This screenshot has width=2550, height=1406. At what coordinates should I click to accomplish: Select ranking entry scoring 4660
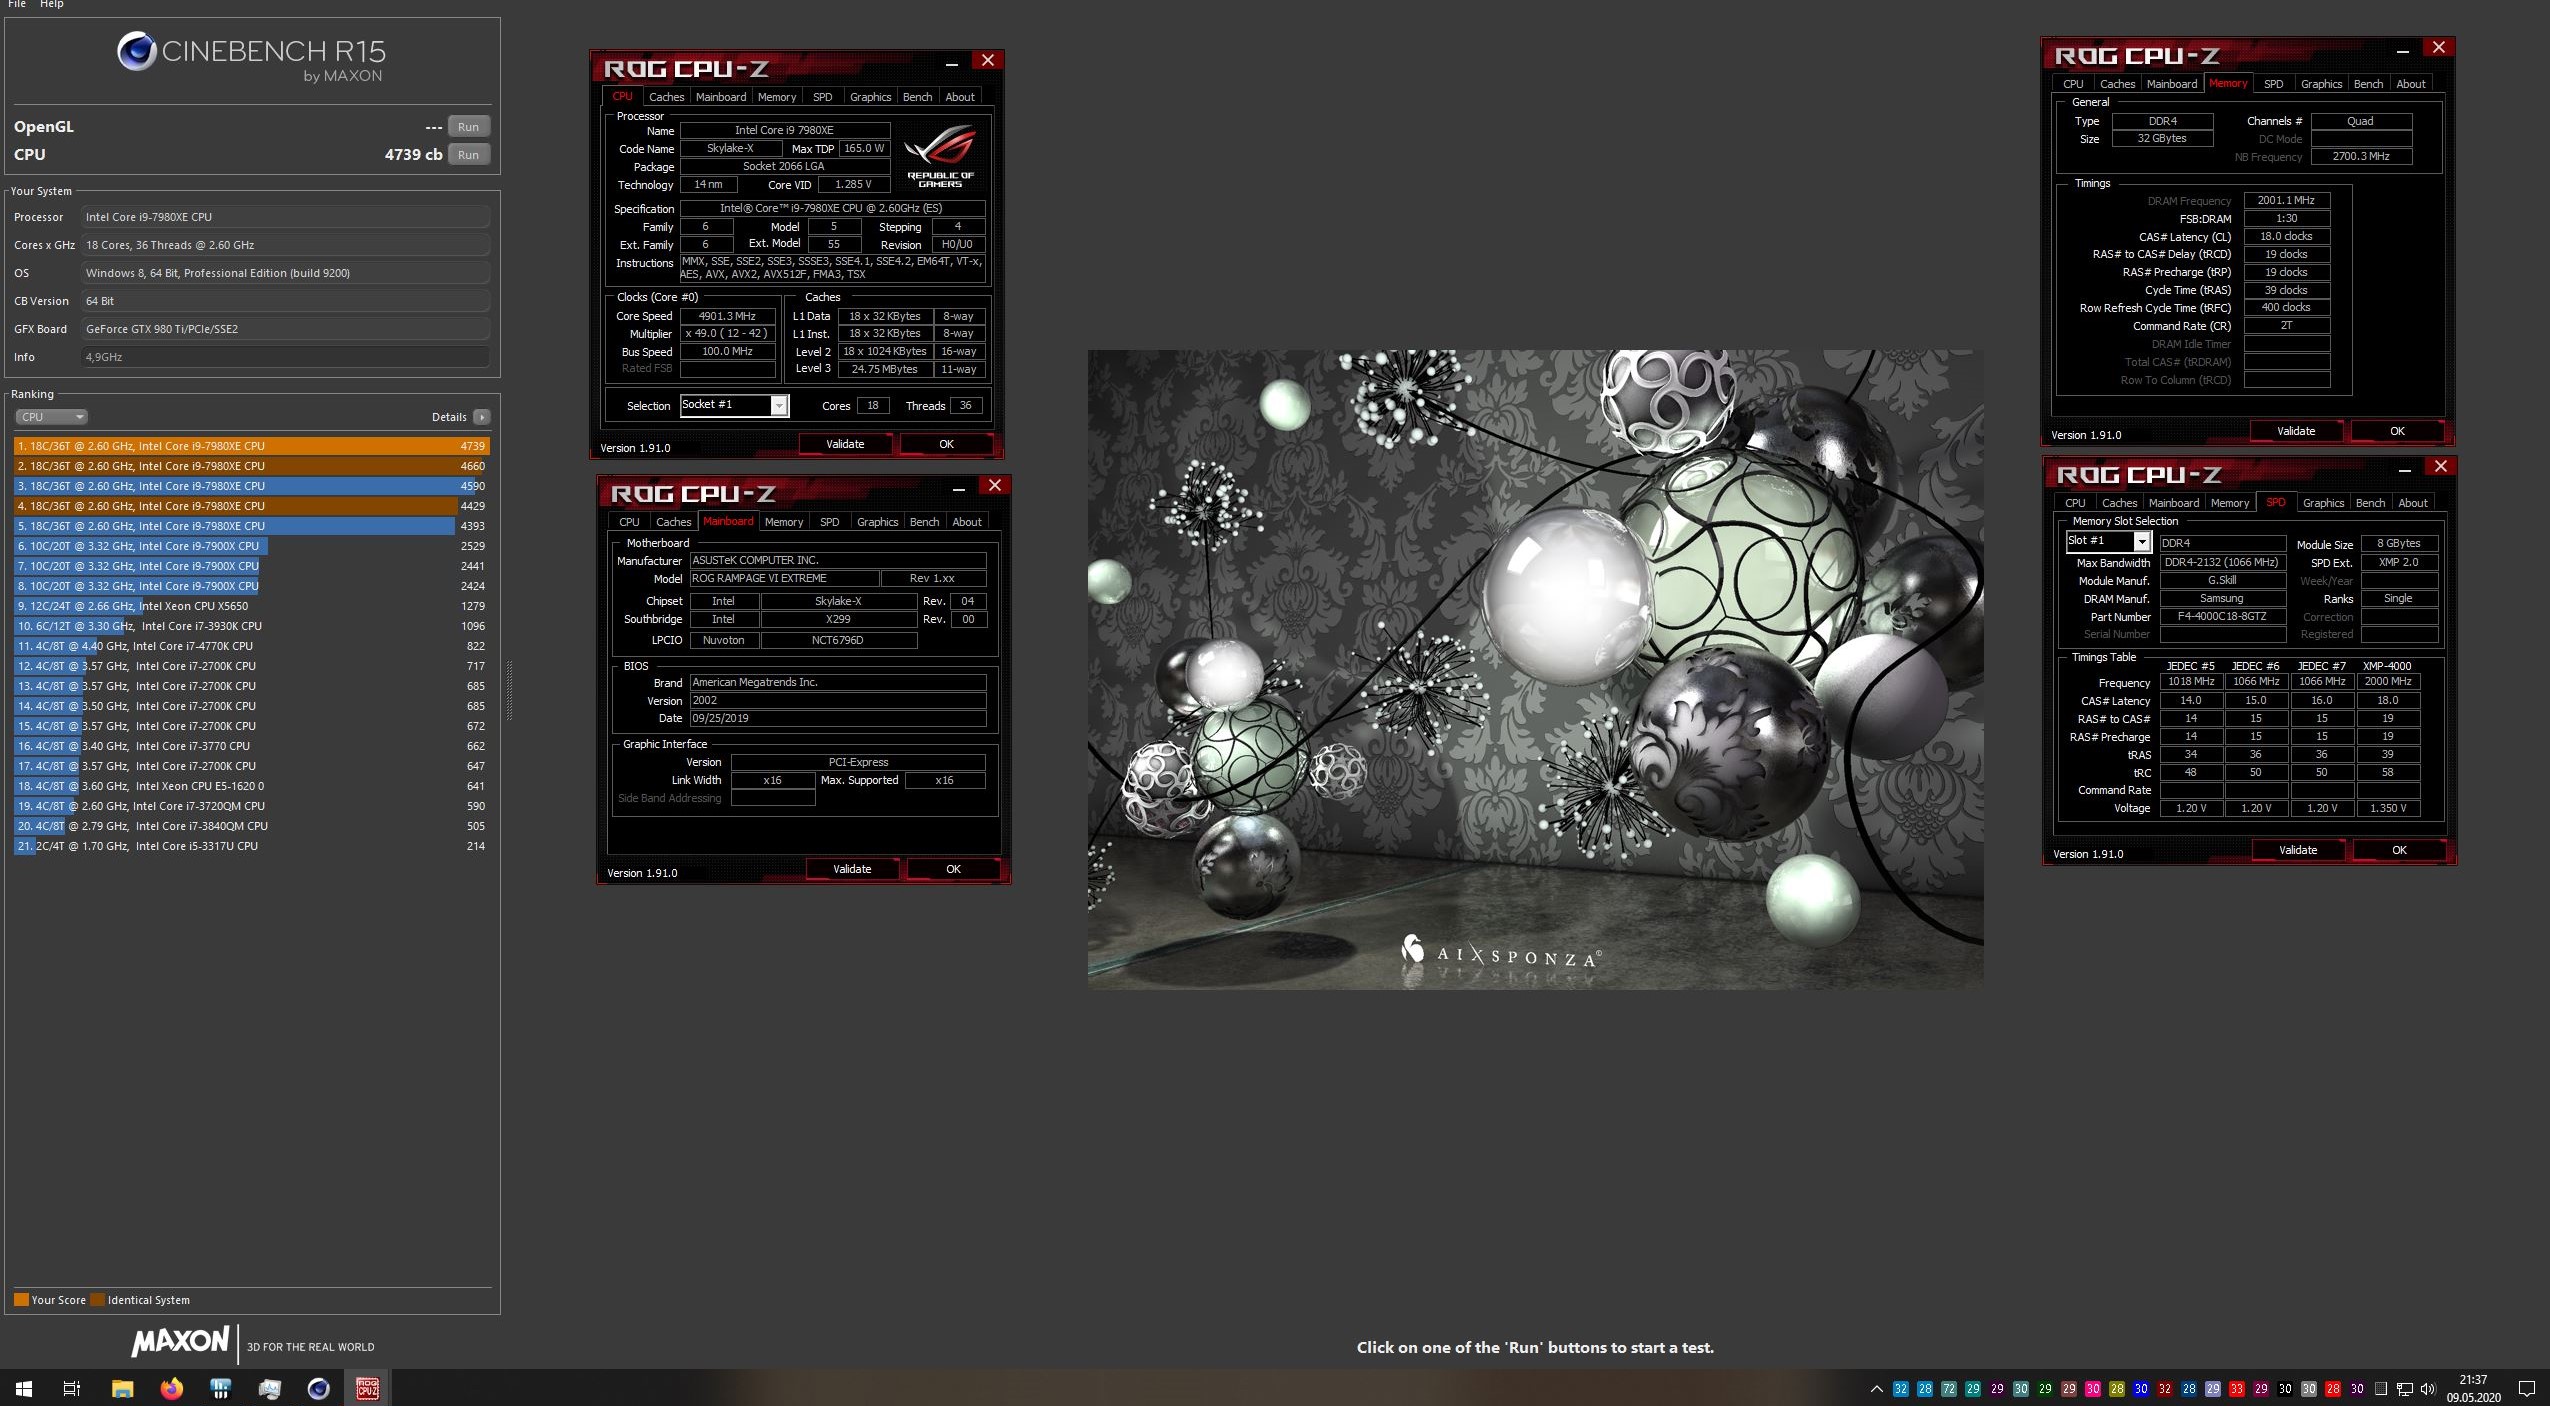[x=252, y=466]
